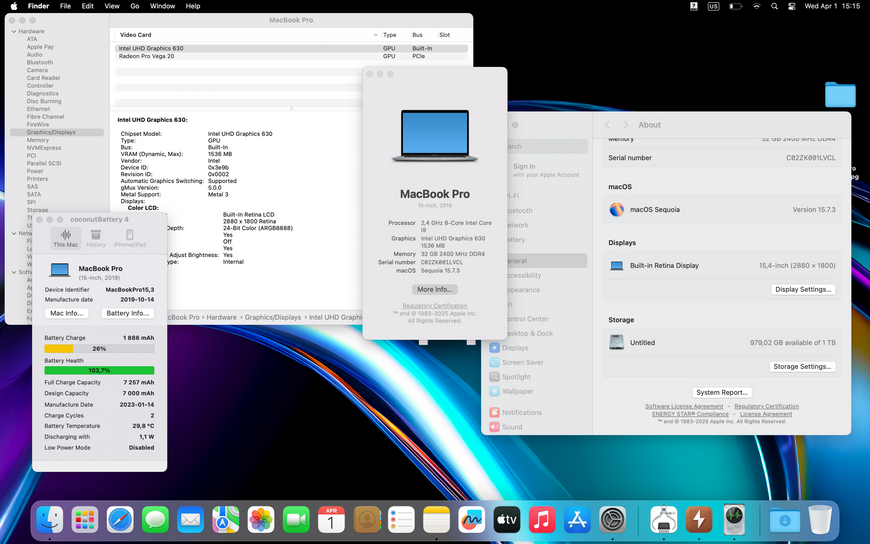The height and width of the screenshot is (544, 870).
Task: Open Contacts from the Dock
Action: click(x=367, y=520)
